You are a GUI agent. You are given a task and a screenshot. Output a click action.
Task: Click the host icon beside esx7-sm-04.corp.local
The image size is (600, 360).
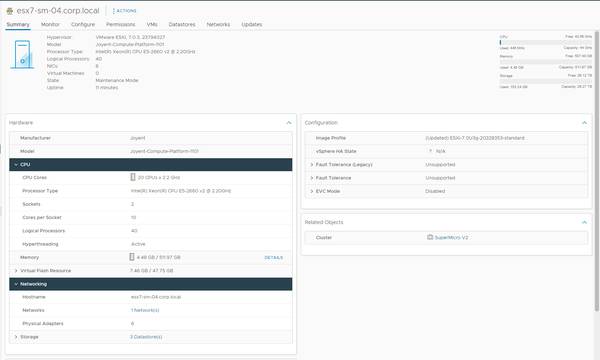point(10,11)
